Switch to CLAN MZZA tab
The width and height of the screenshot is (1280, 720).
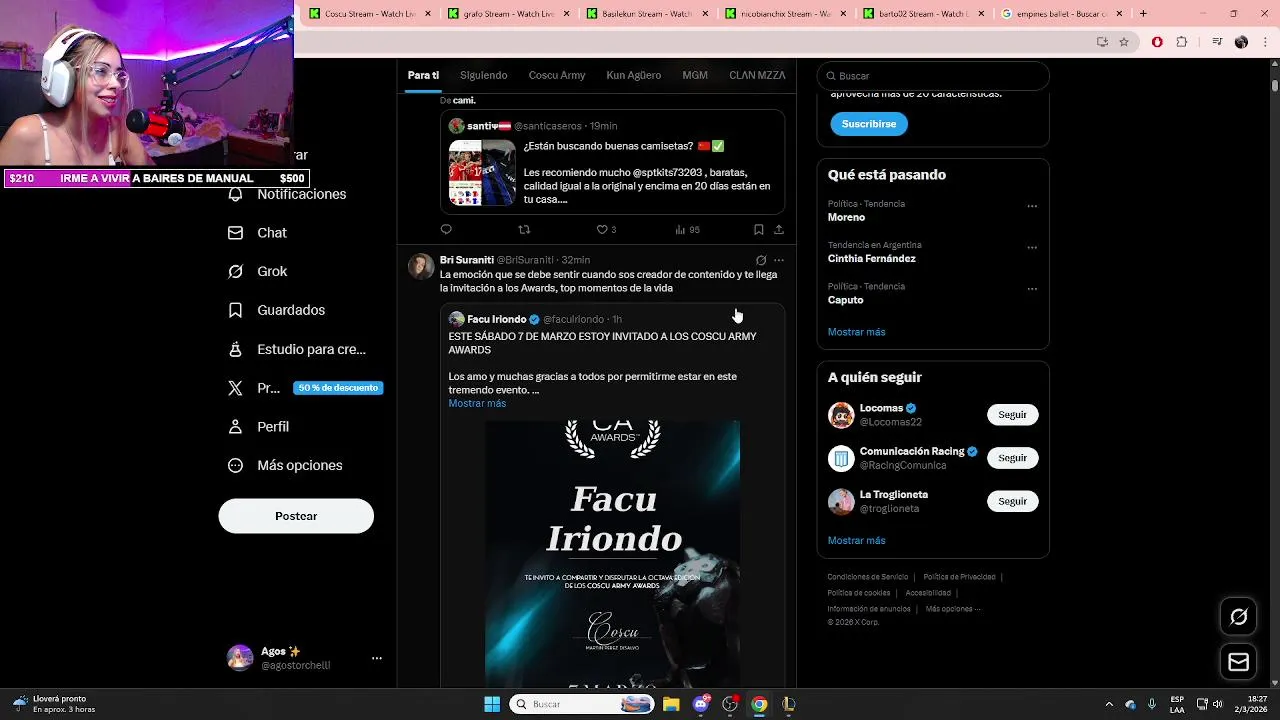tap(757, 75)
